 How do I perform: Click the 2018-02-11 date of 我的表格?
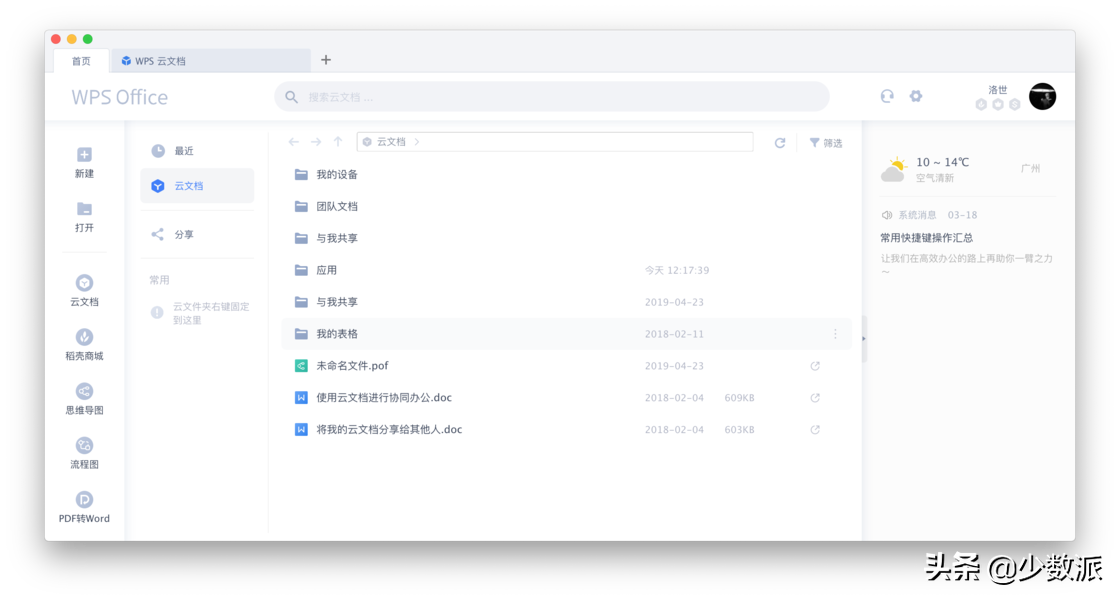point(674,334)
